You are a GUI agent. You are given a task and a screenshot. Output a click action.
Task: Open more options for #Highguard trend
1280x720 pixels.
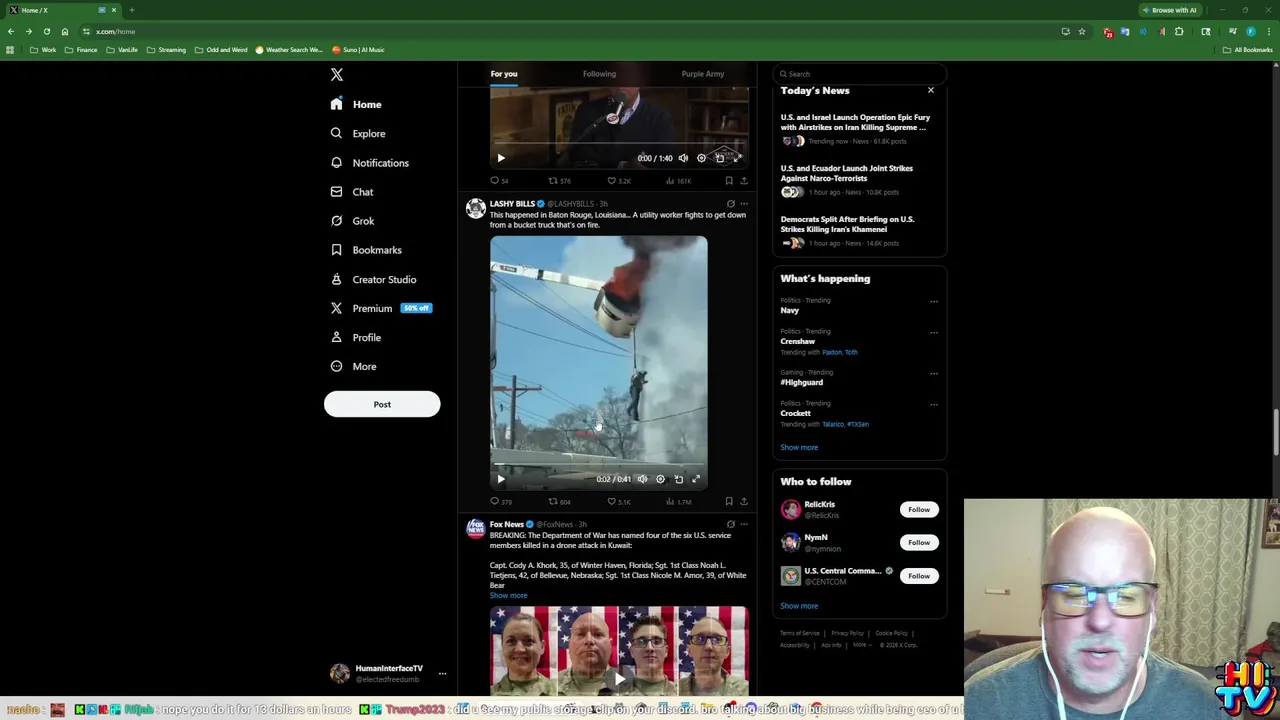point(934,373)
